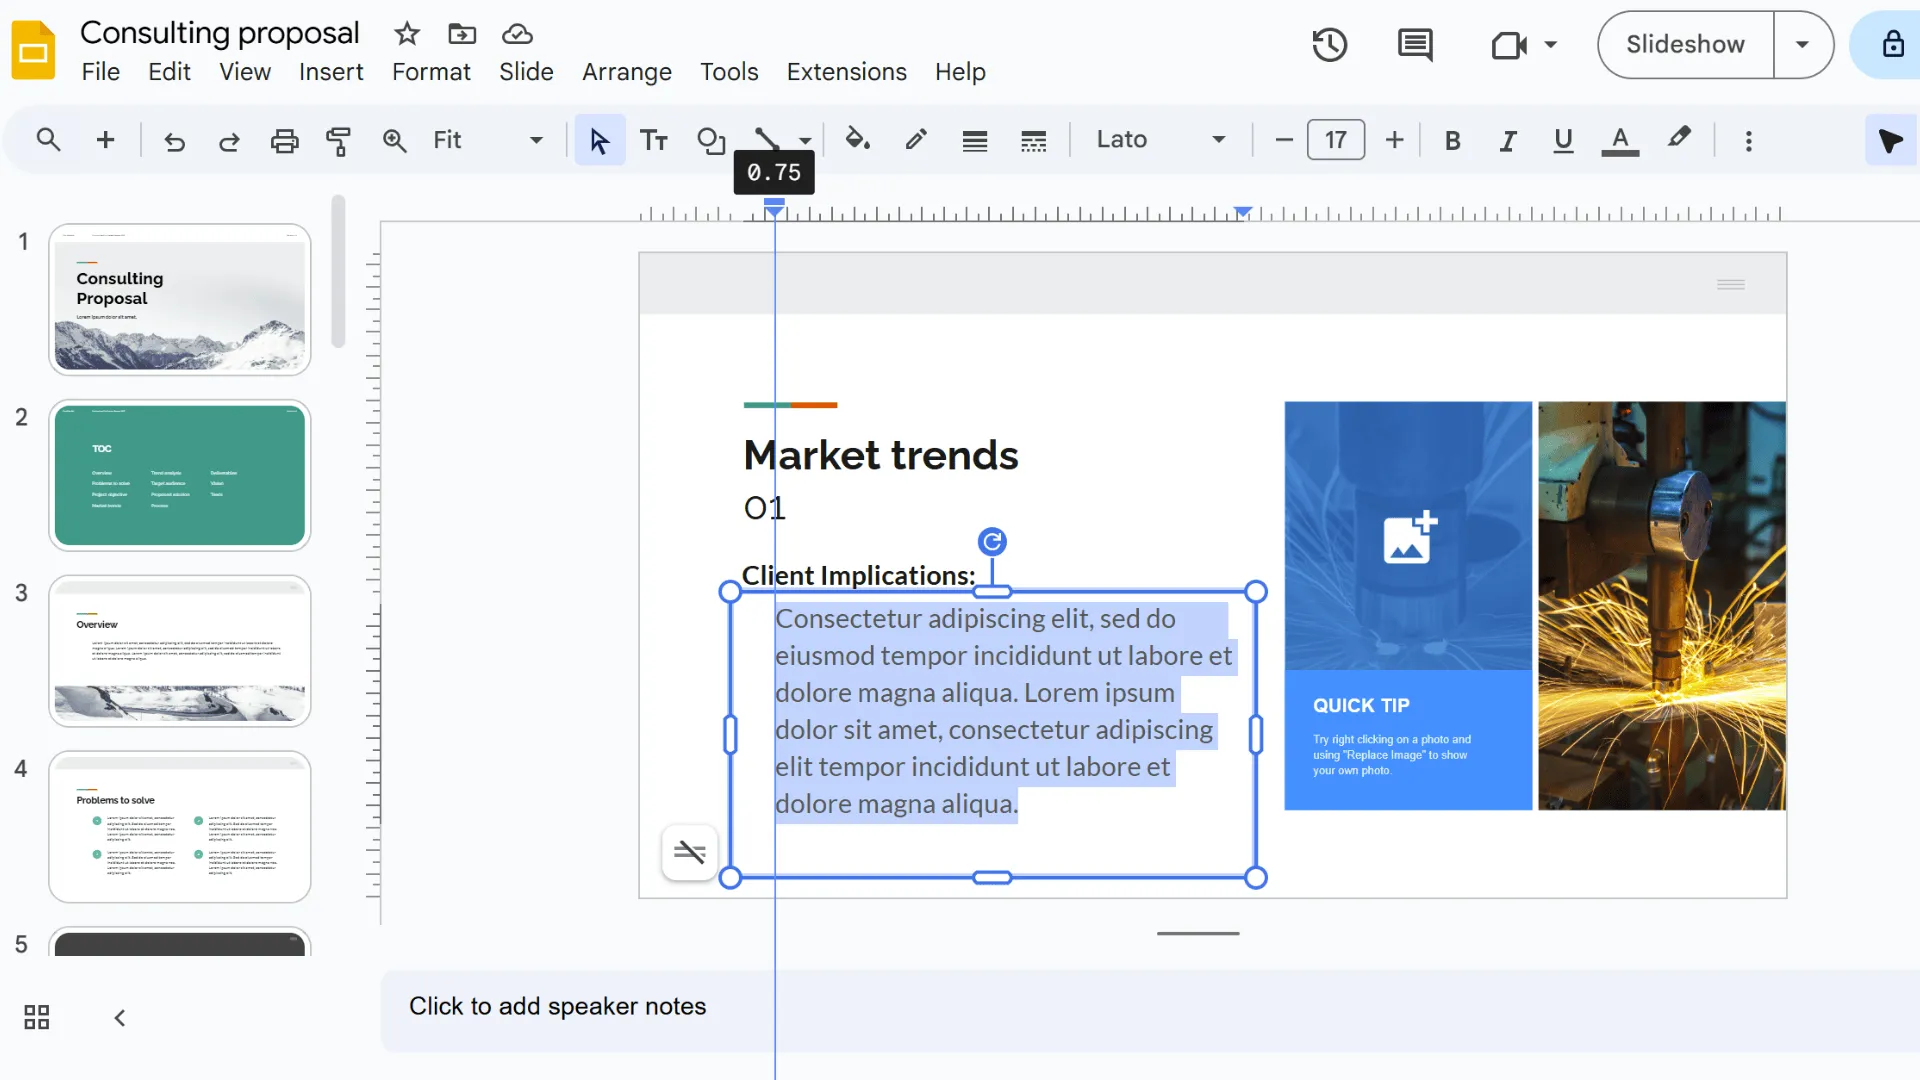1920x1080 pixels.
Task: Open the fill color bucket
Action: click(x=857, y=140)
